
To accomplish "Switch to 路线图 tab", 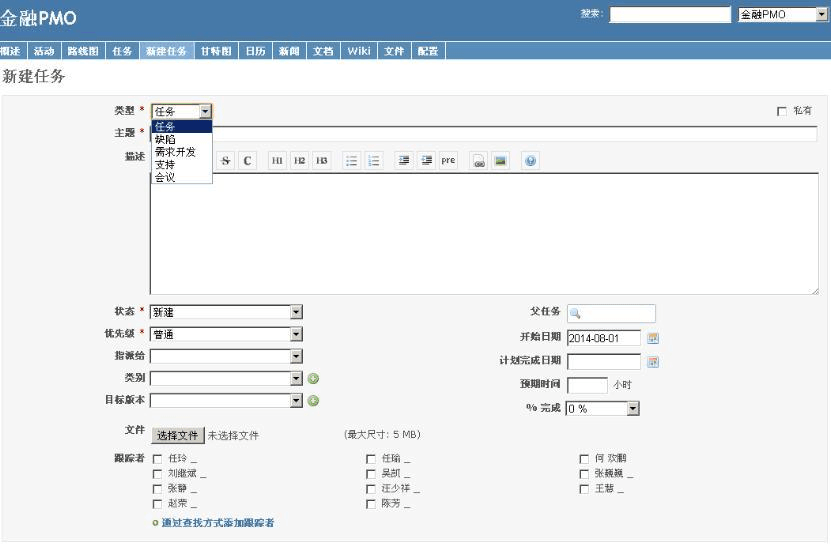I will pos(83,51).
